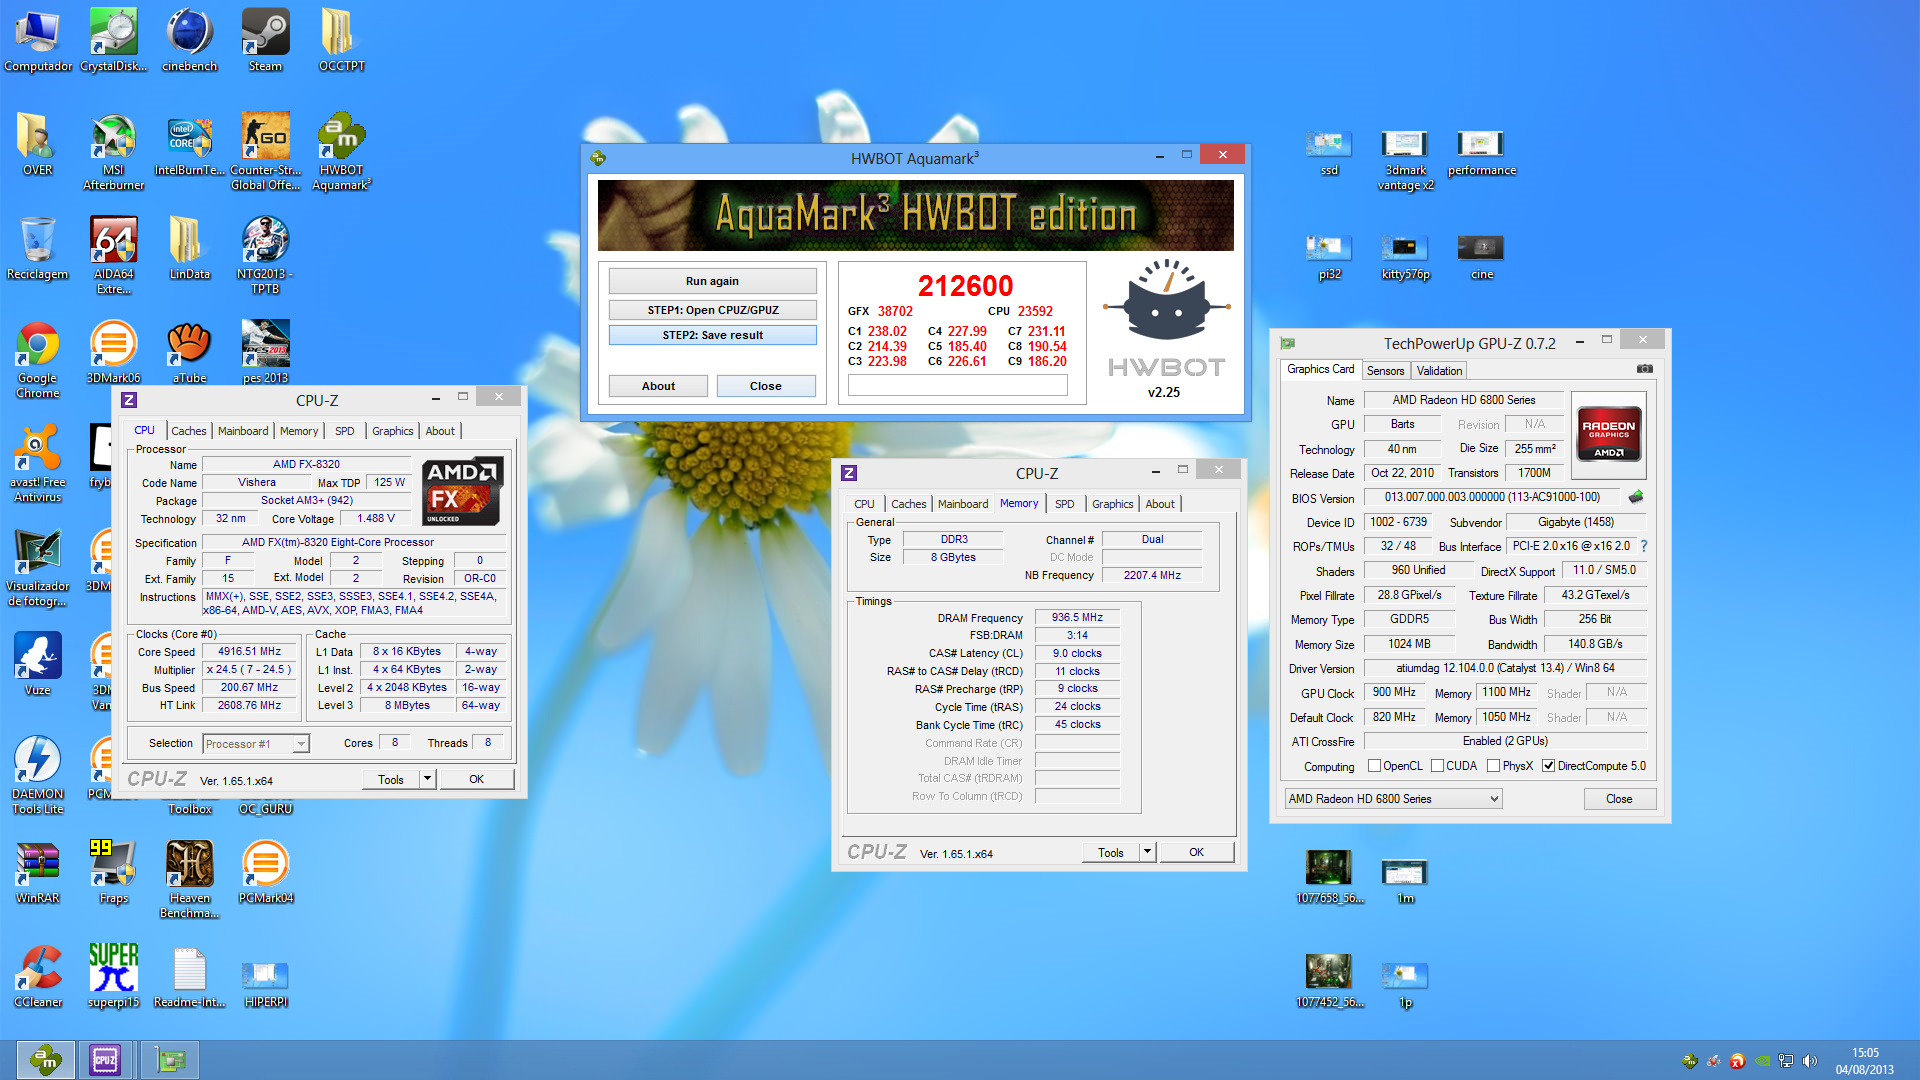1920x1080 pixels.
Task: Click the Radeon Graphics logo in GPU-Z
Action: (1608, 434)
